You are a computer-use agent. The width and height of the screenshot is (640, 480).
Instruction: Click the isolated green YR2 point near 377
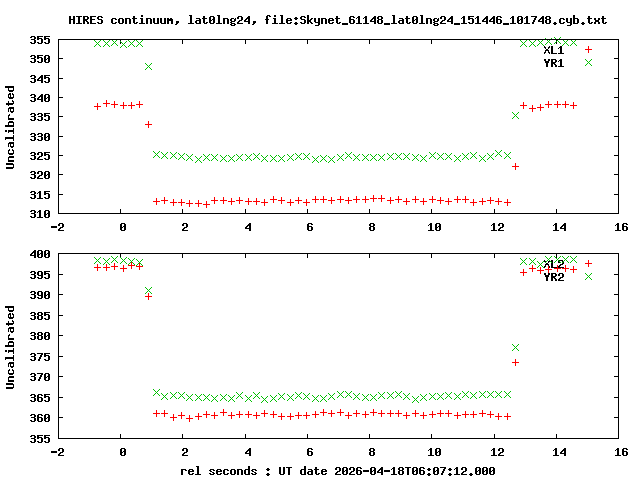pyautogui.click(x=516, y=348)
